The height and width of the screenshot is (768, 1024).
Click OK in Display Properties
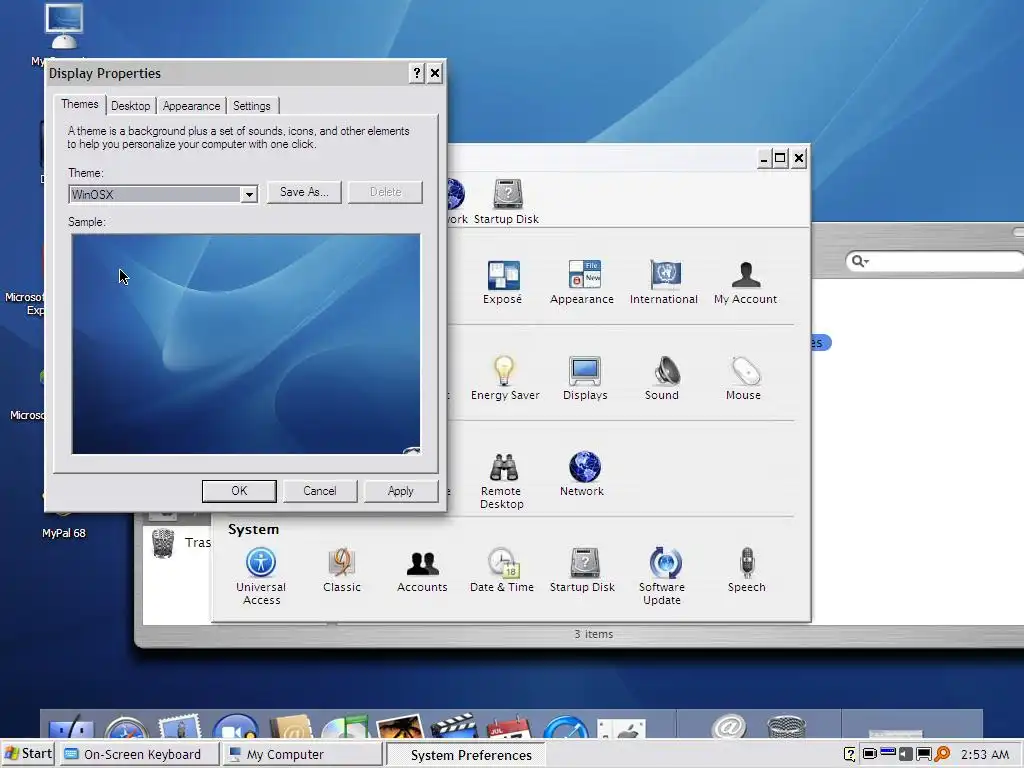[x=239, y=491]
